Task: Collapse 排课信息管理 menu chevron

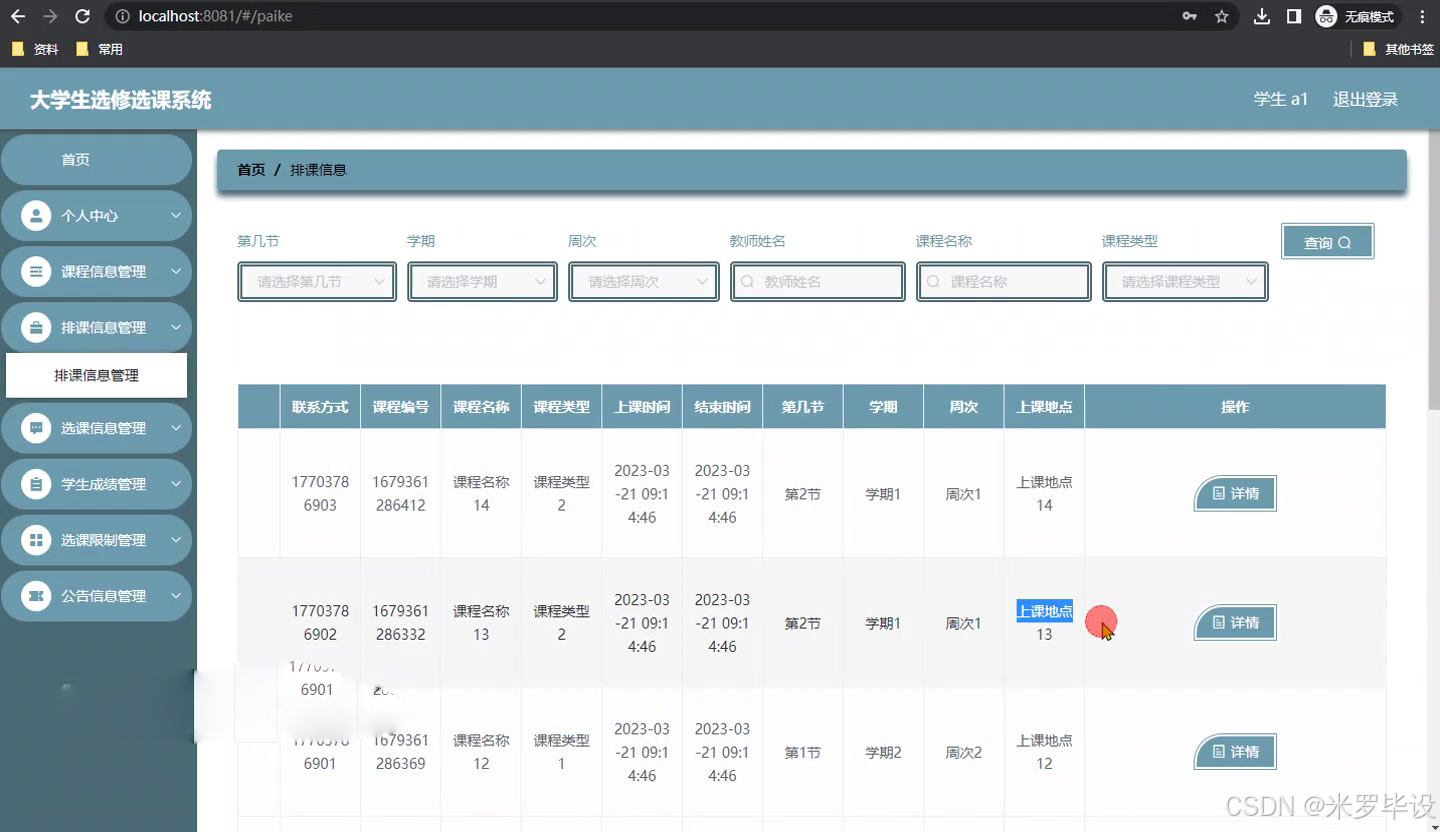Action: (x=176, y=328)
